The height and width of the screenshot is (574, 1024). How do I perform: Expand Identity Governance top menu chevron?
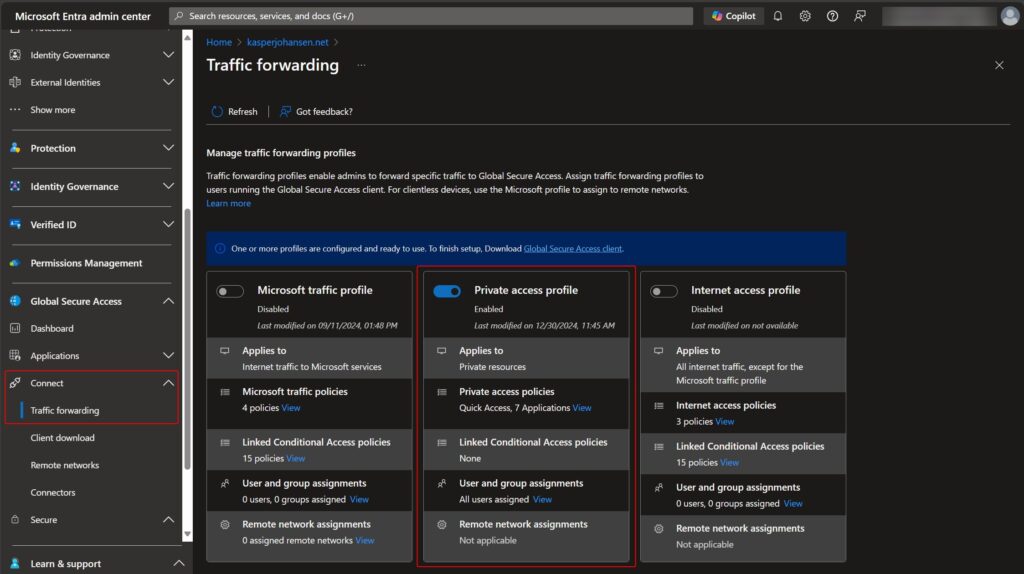(168, 55)
